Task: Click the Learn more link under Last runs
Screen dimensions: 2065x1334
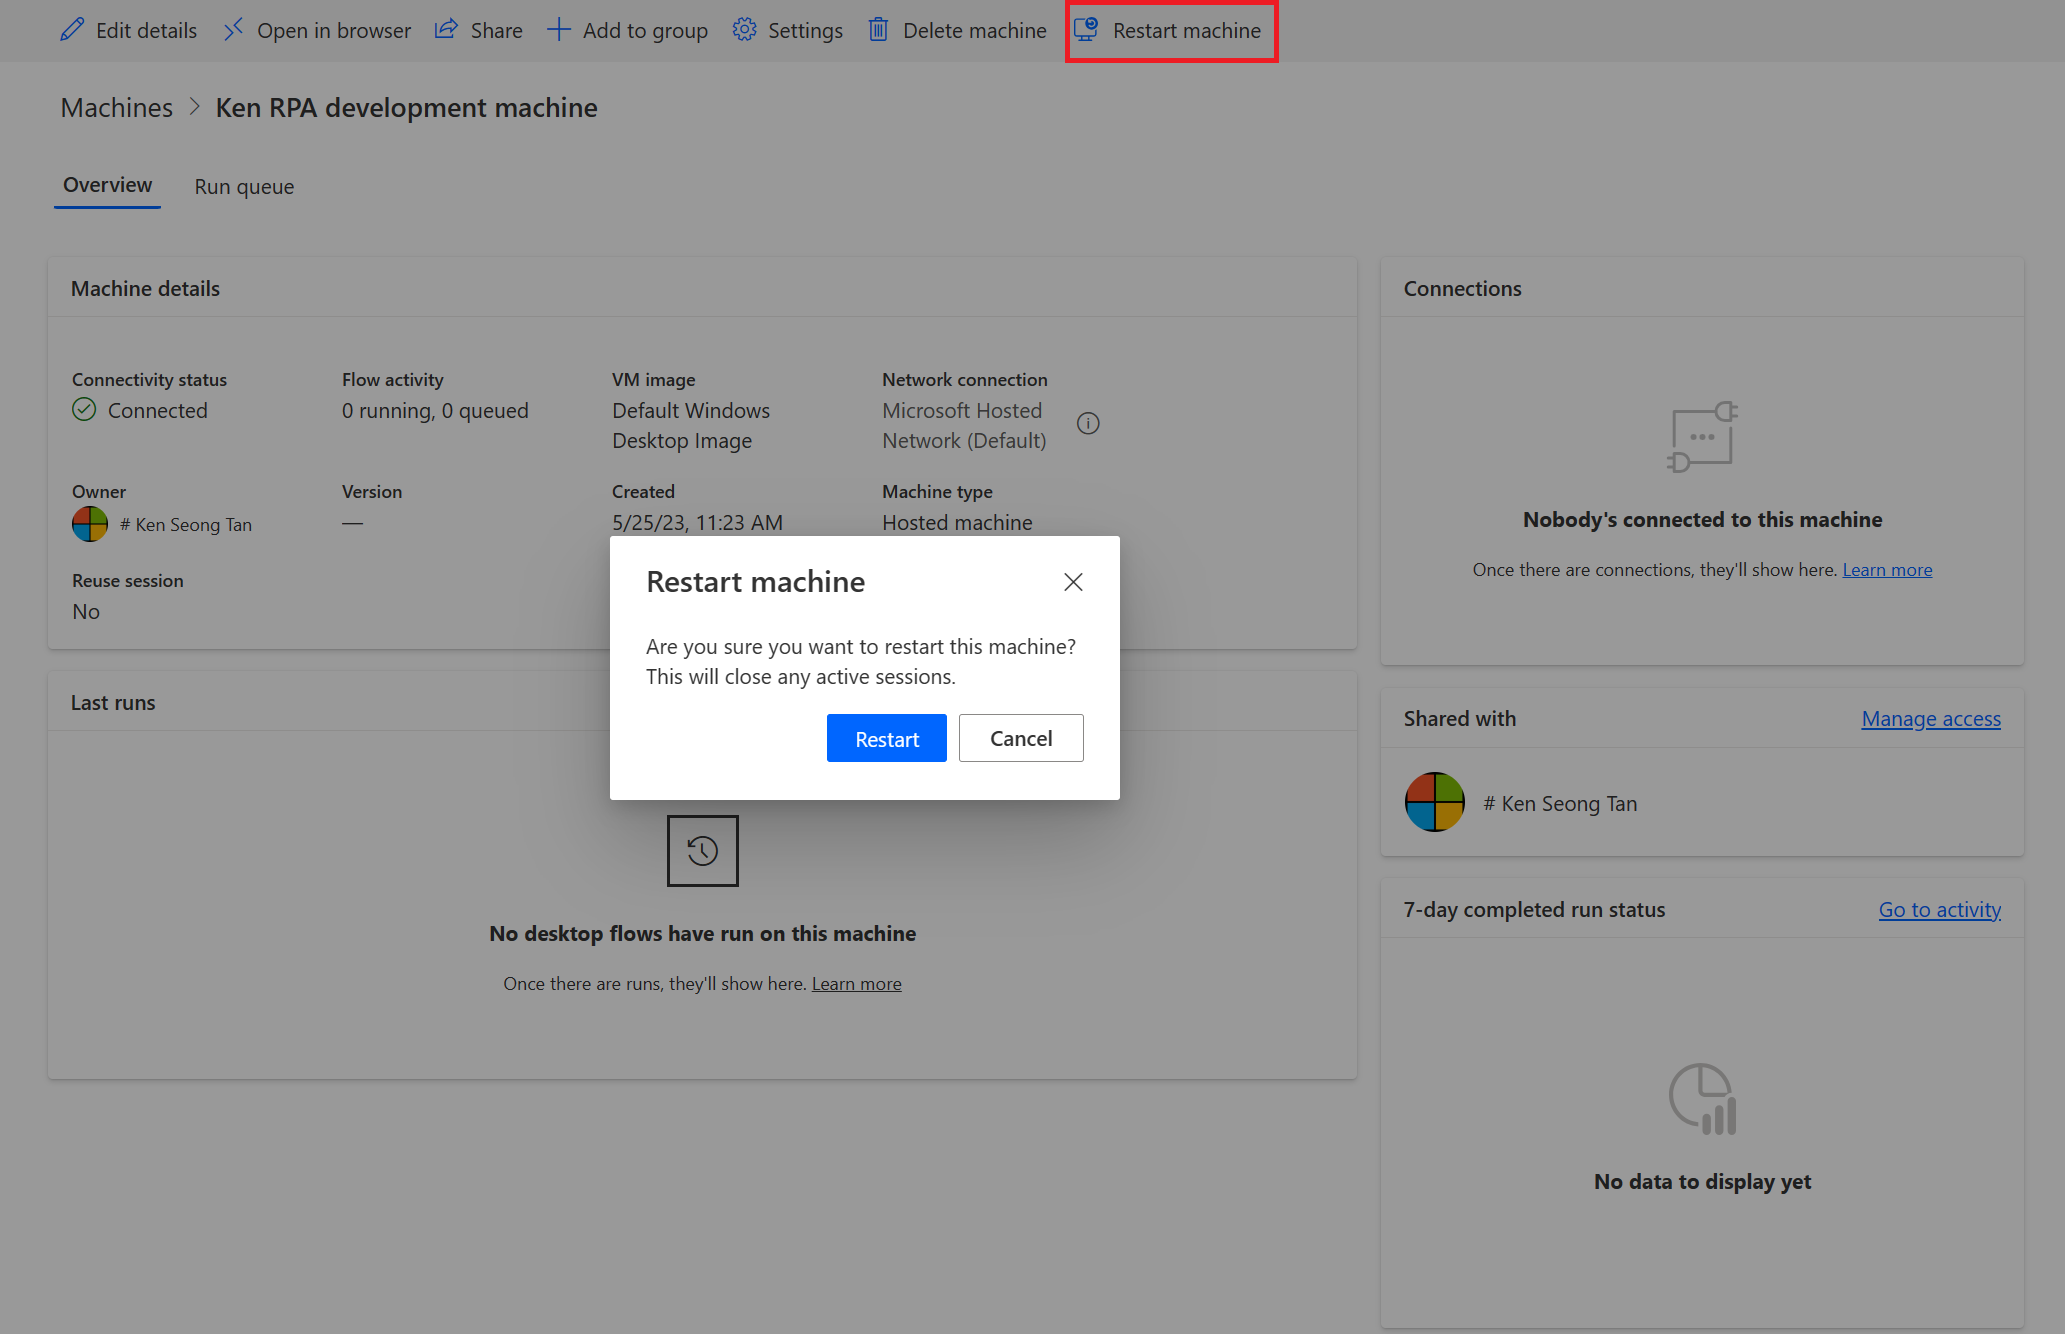Action: coord(856,982)
